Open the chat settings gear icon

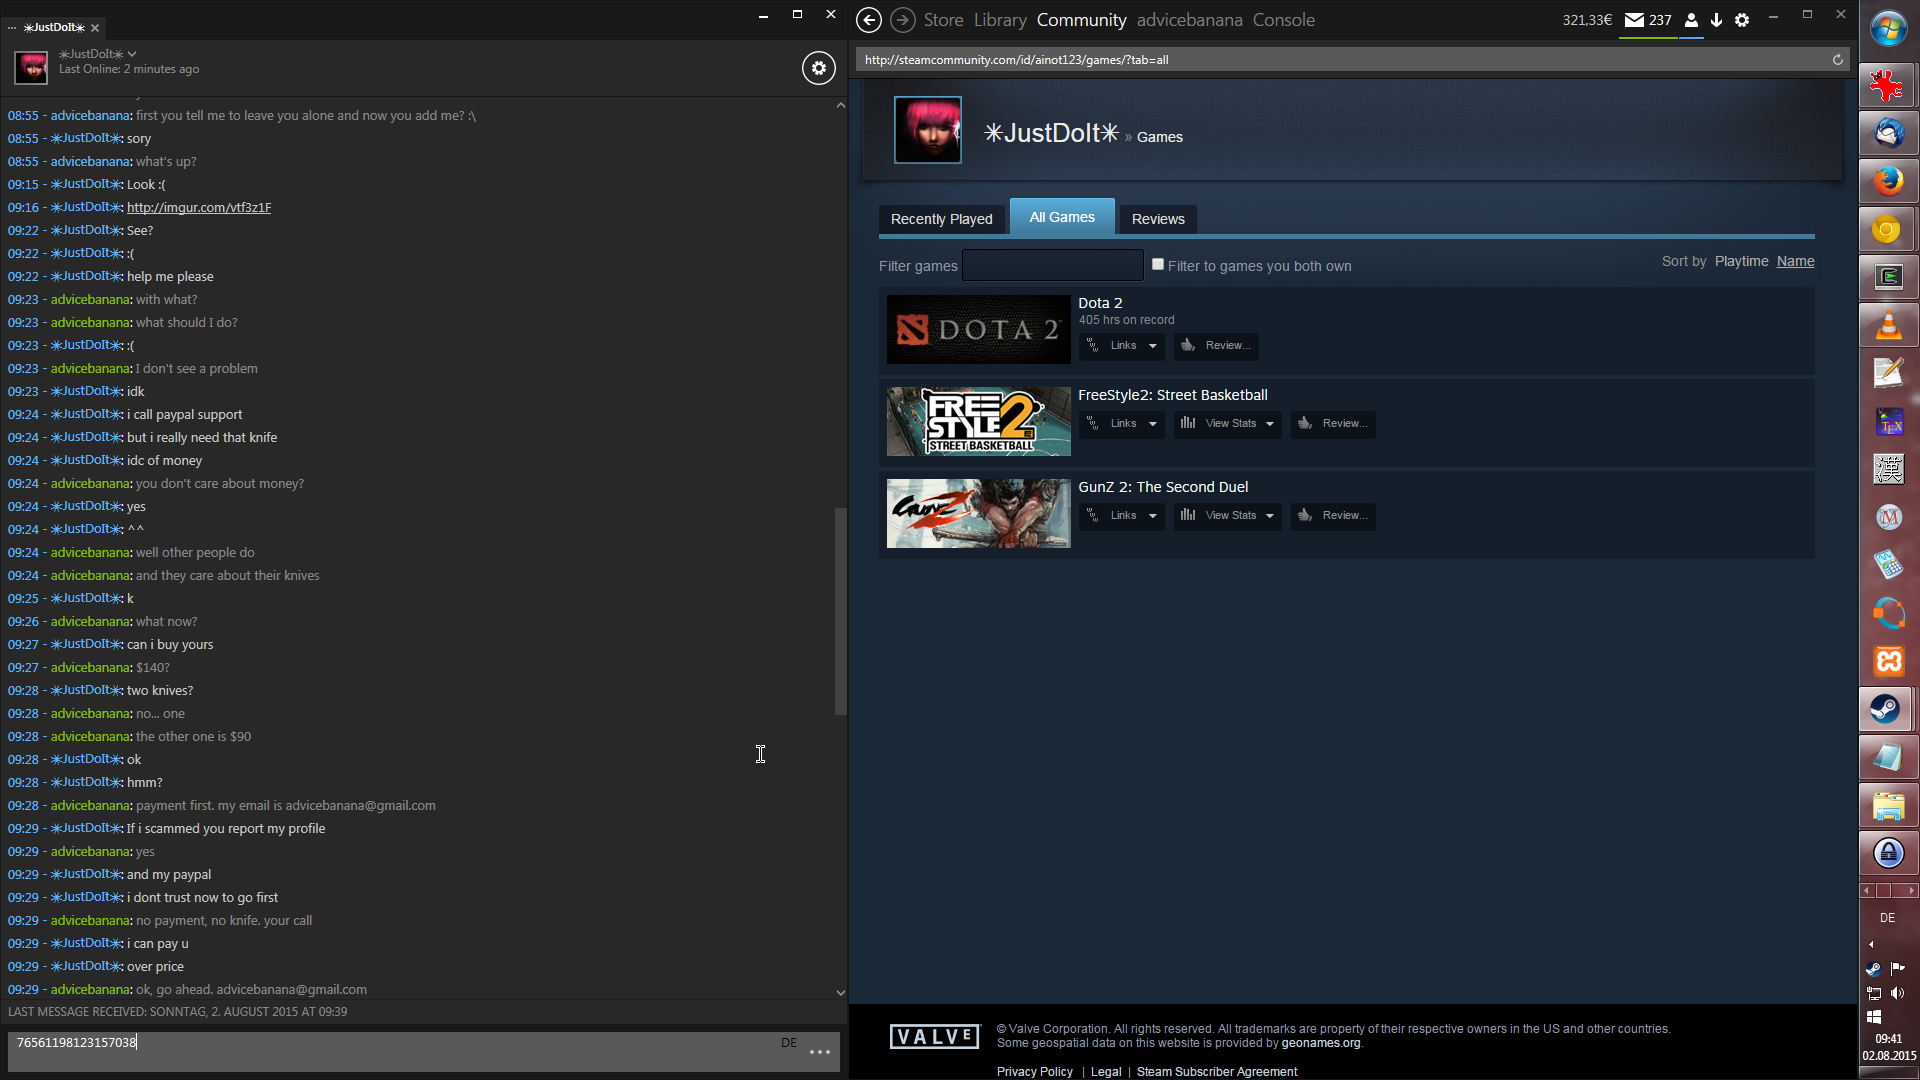[x=818, y=68]
